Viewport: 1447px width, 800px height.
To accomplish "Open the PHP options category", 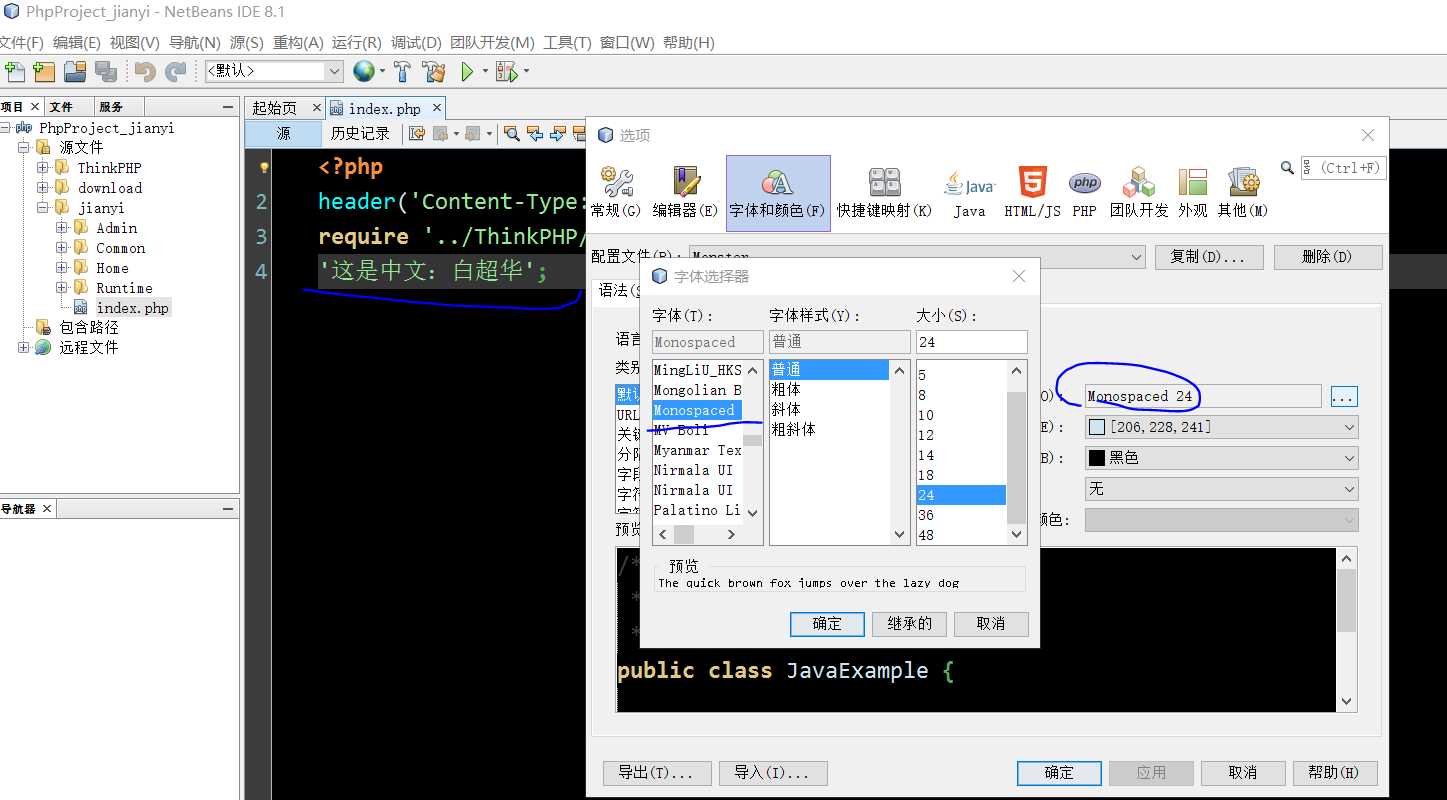I will 1085,193.
